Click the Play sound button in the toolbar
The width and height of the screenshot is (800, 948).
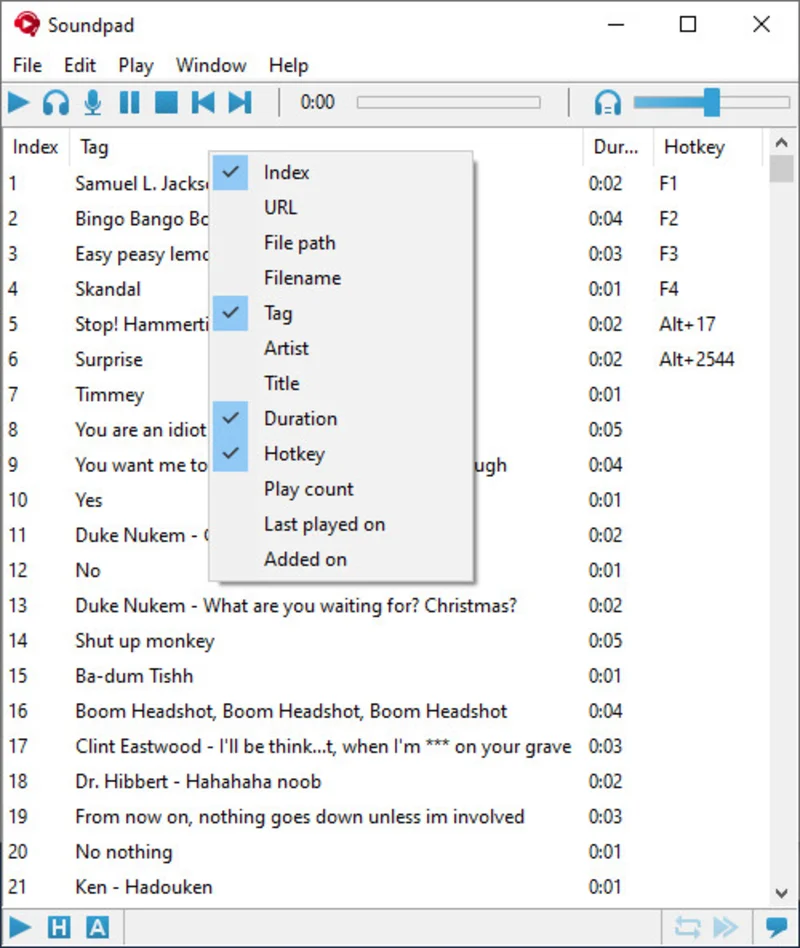coord(19,102)
